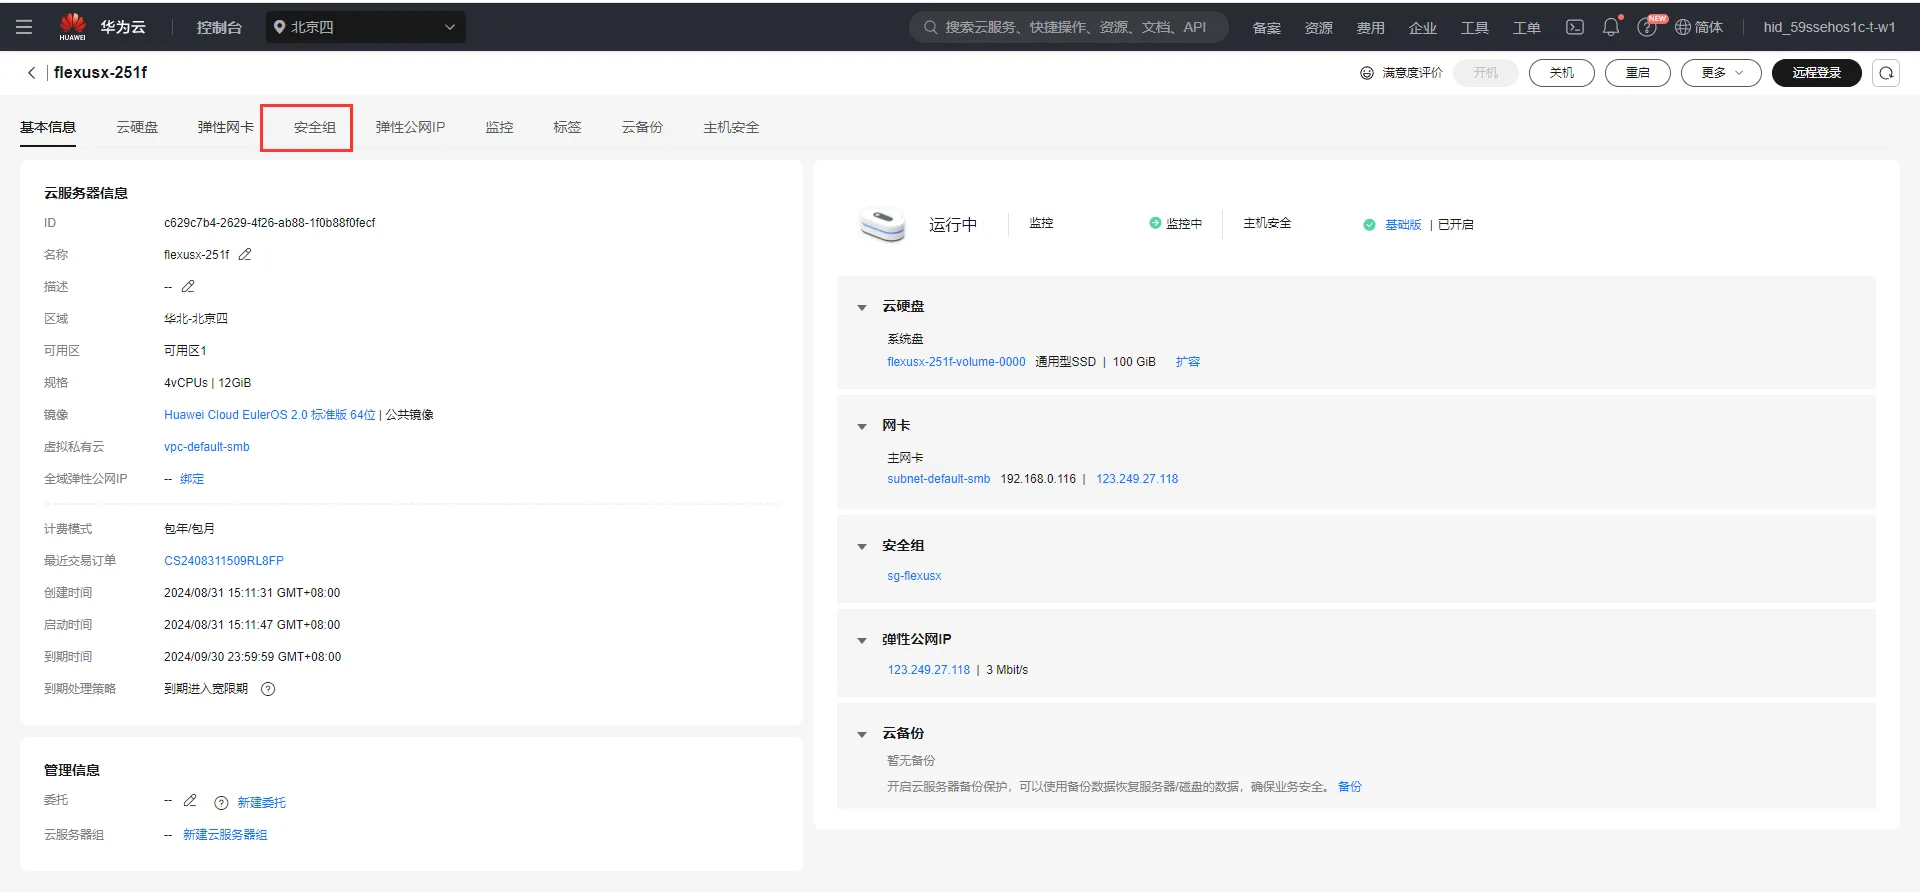Open the 主机安全 tab
Image resolution: width=1920 pixels, height=892 pixels.
point(731,127)
